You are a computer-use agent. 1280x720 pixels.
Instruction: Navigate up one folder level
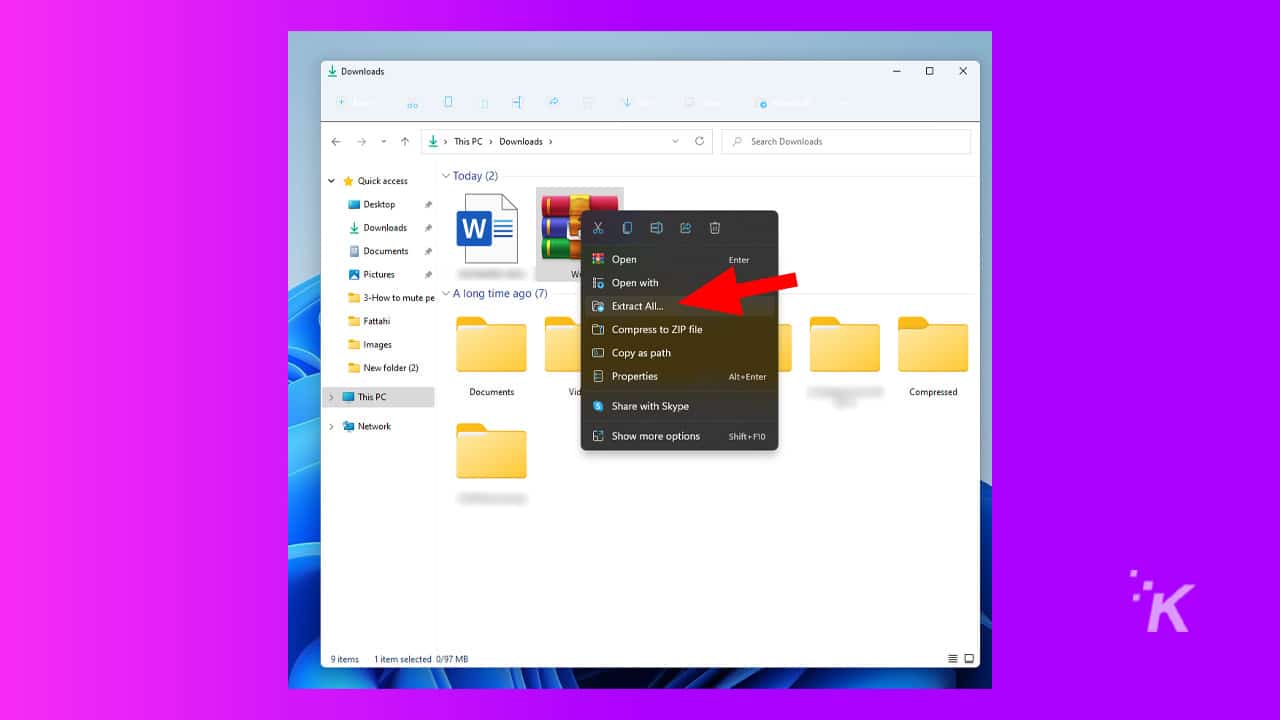[x=403, y=141]
